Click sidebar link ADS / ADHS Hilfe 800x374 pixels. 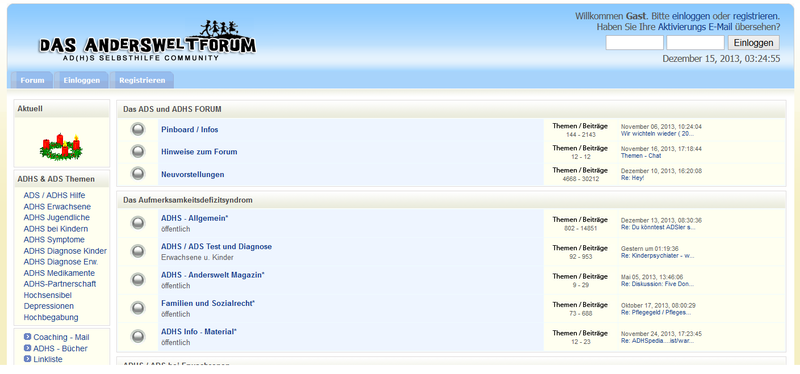tap(54, 195)
